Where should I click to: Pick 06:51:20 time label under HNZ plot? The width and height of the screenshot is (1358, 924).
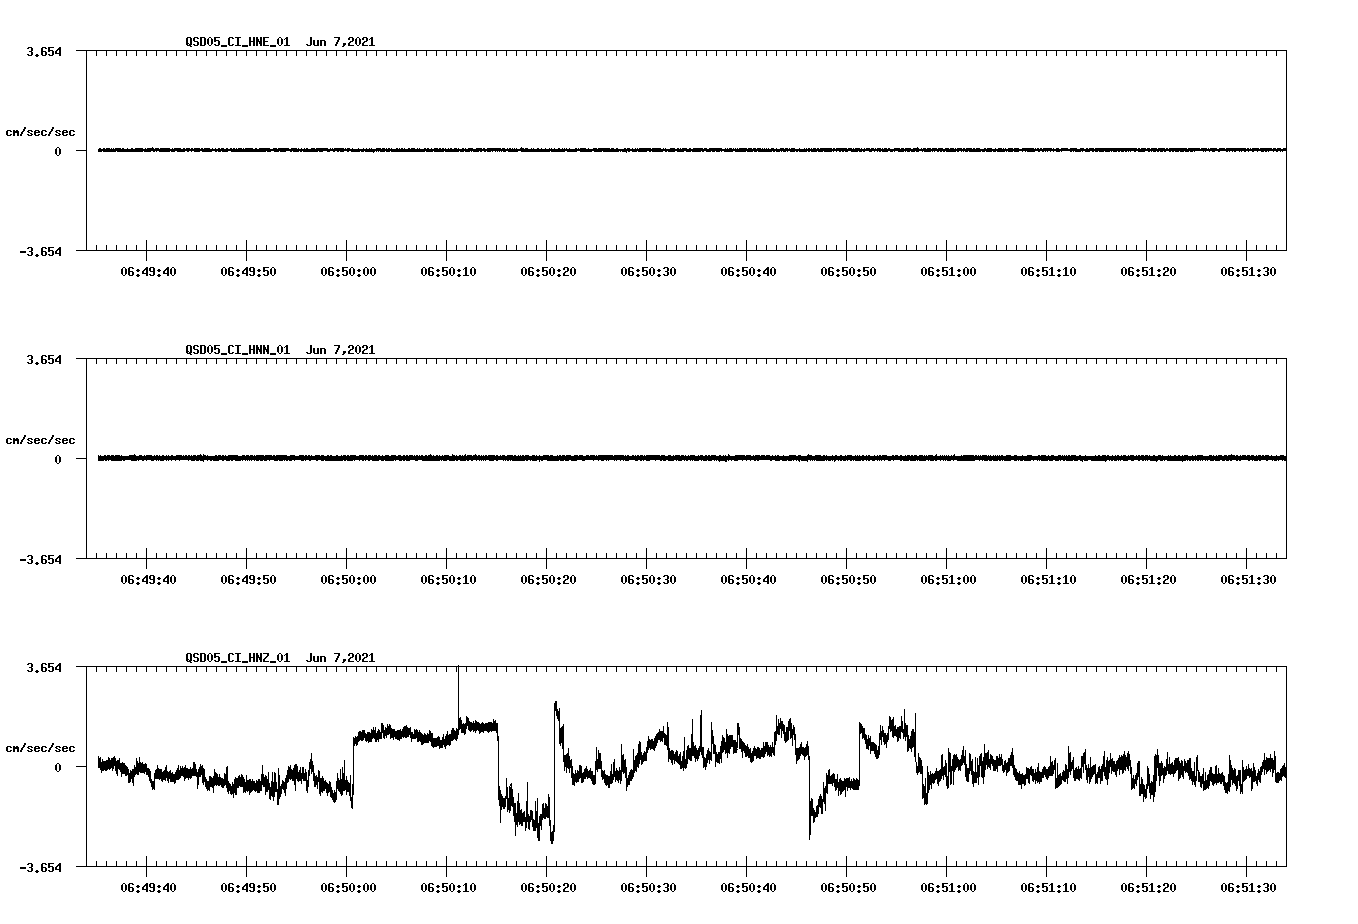tap(1148, 888)
